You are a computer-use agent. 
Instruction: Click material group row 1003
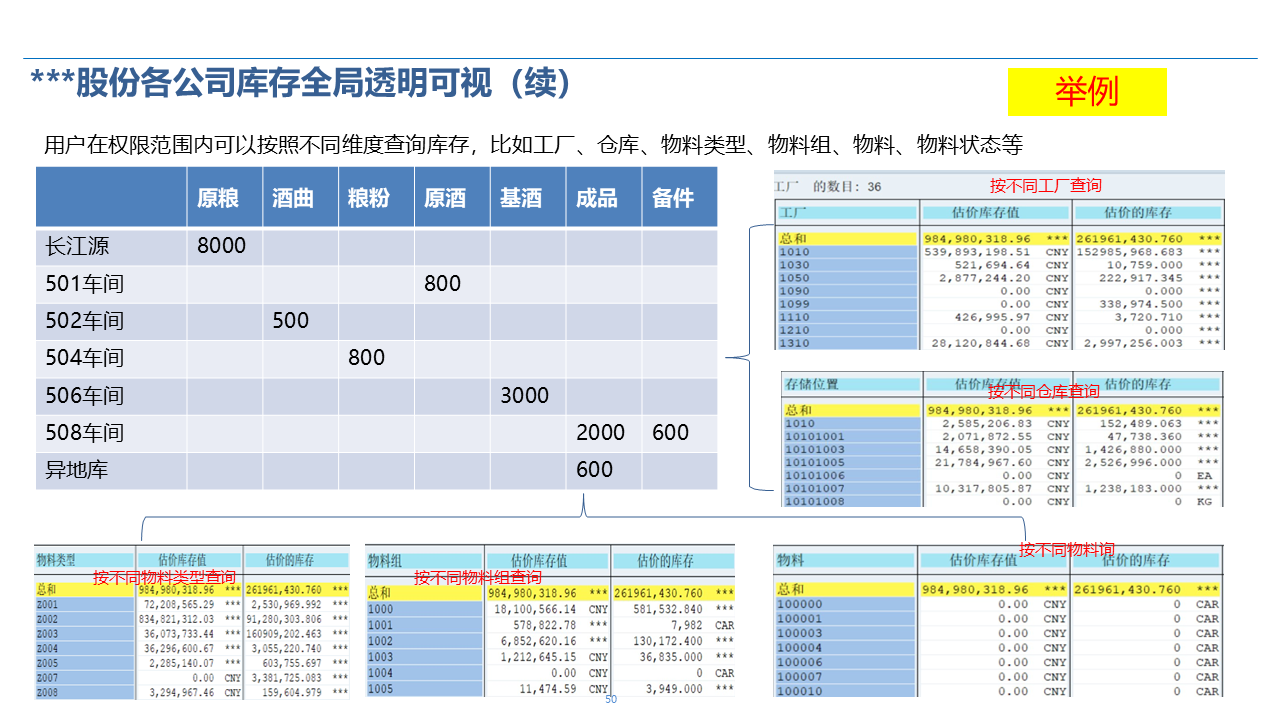click(424, 657)
